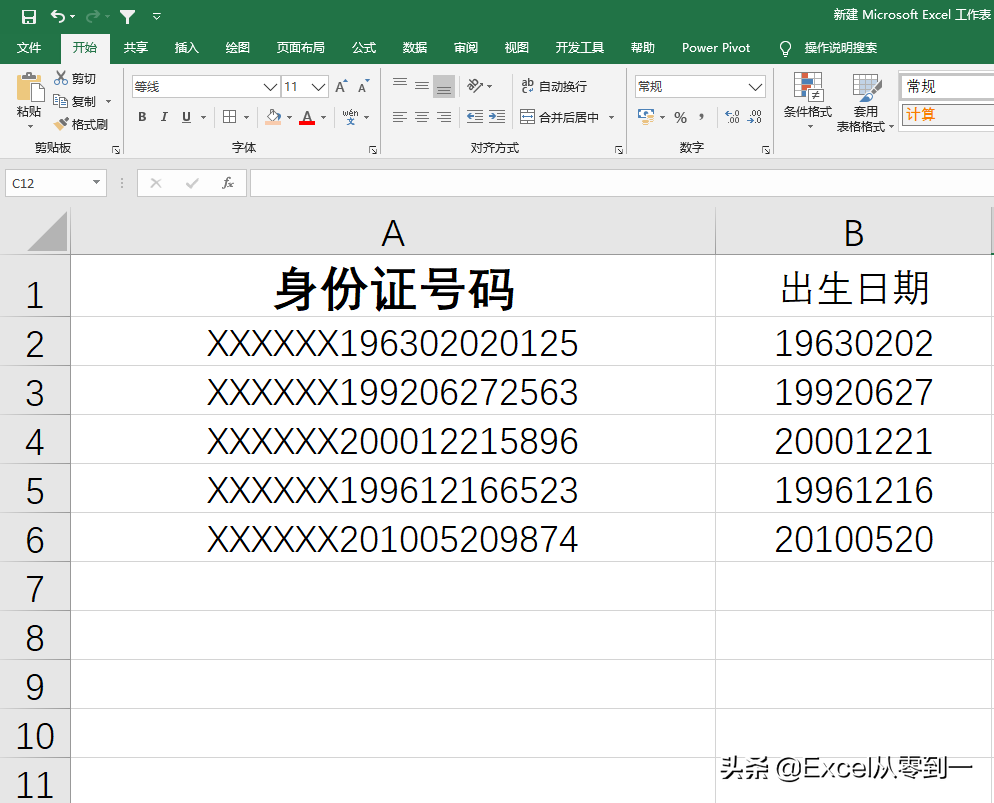
Task: Apply the fill color bucket
Action: 273,117
